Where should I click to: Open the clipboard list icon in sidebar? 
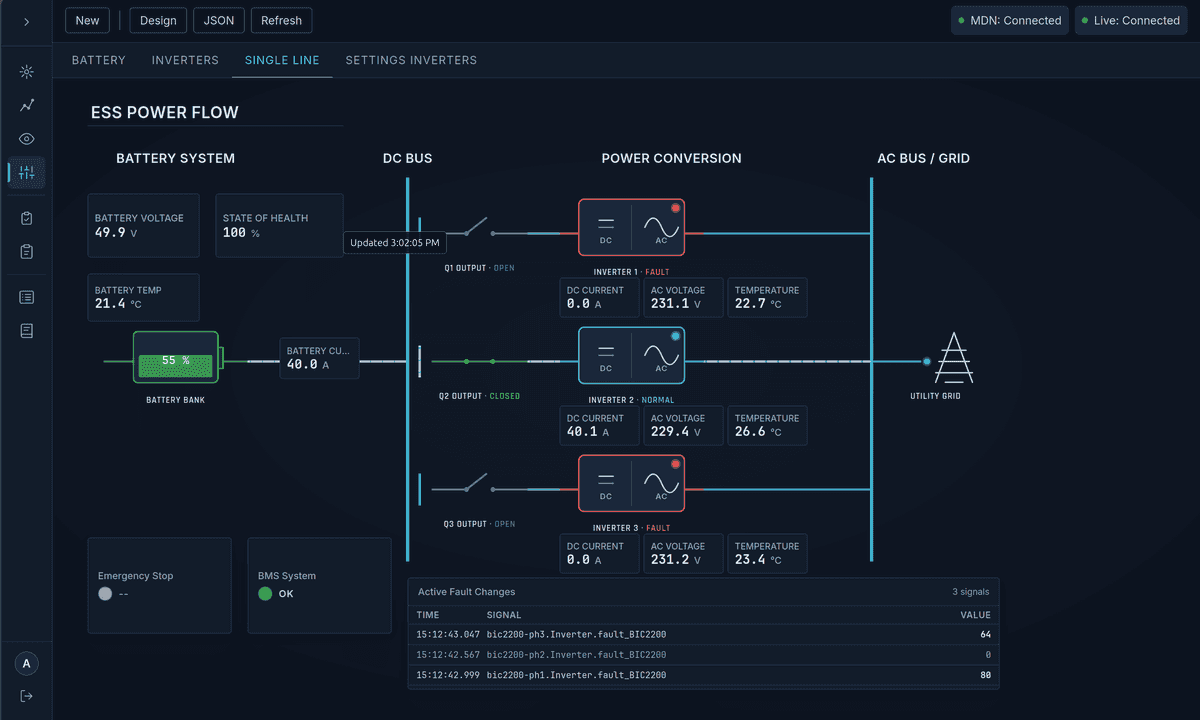tap(27, 252)
